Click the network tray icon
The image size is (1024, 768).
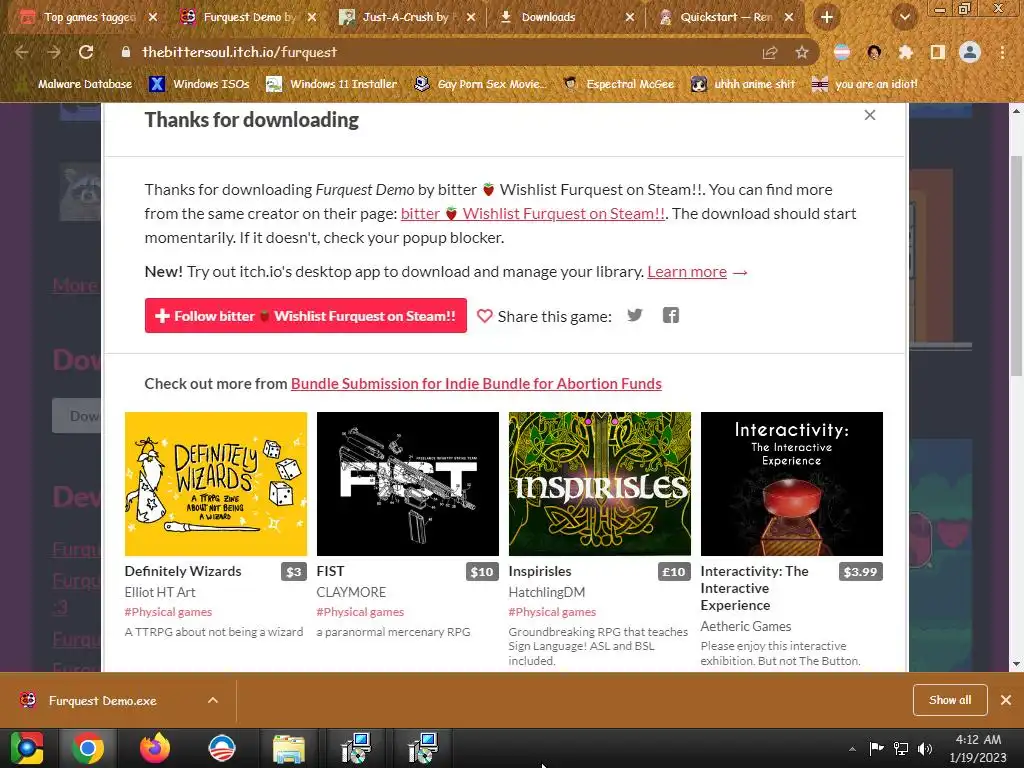[x=901, y=748]
